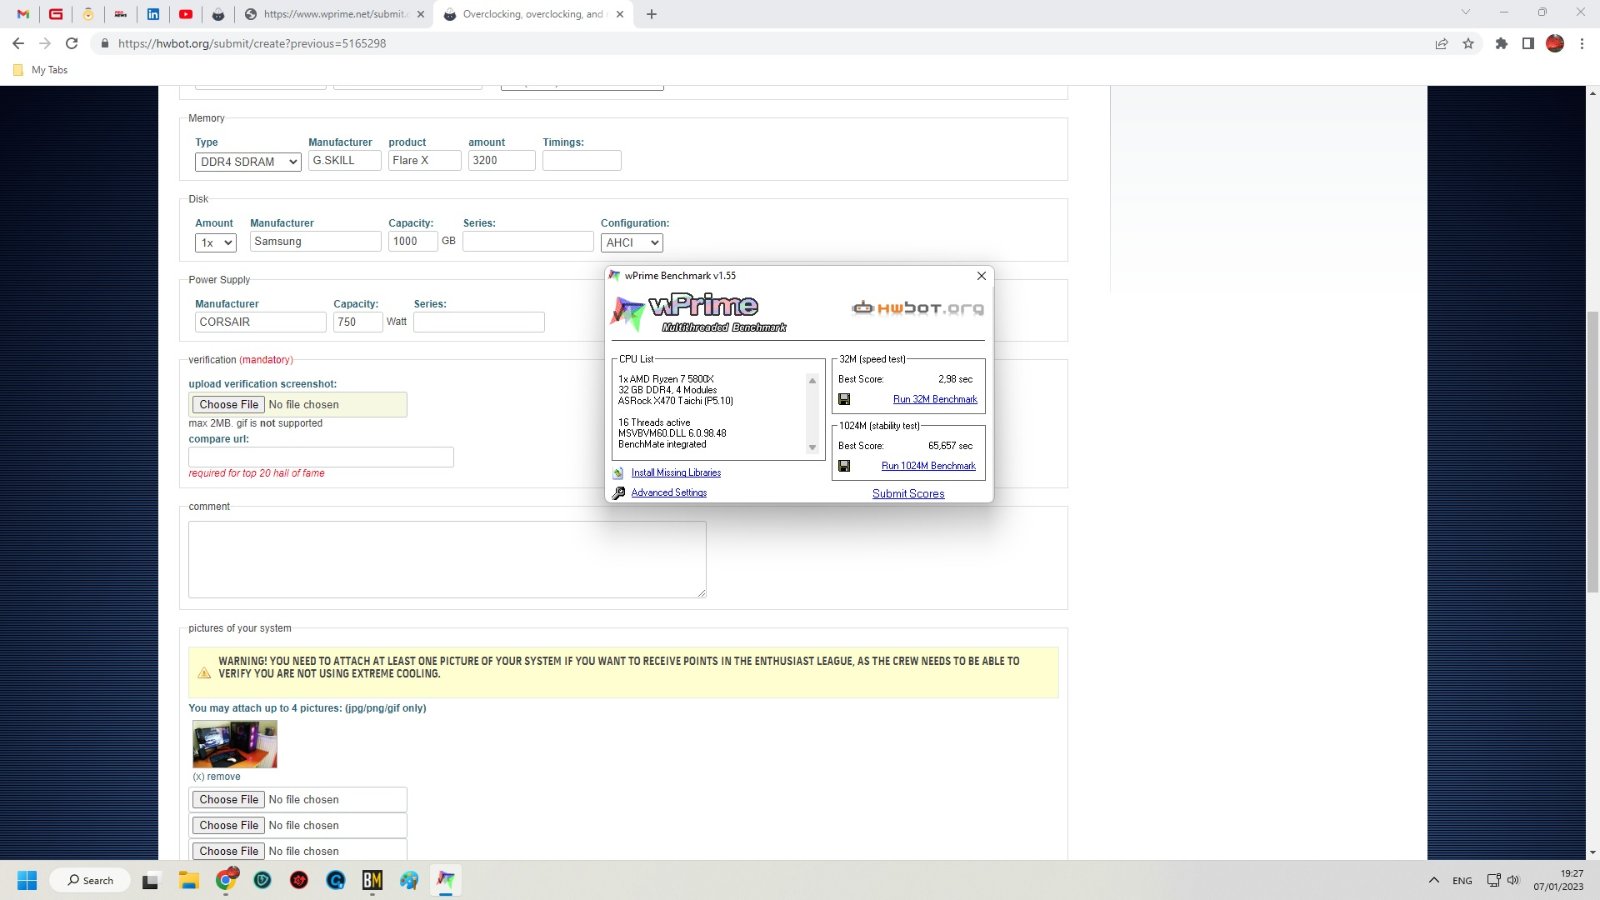Viewport: 1600px width, 900px height.
Task: Edit memory amount 3200 field
Action: point(501,160)
